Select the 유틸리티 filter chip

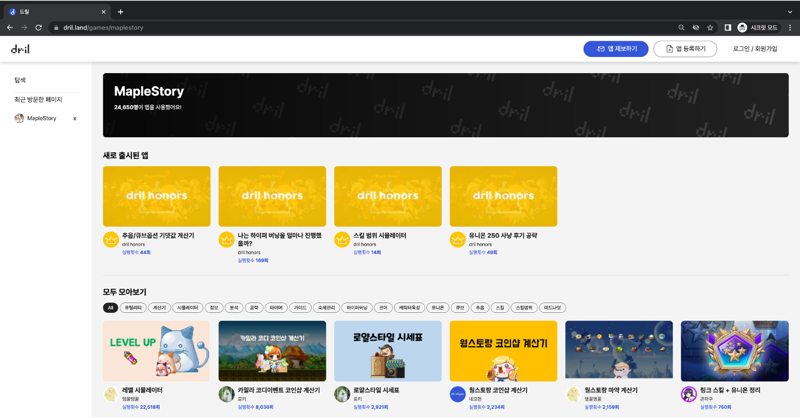[133, 308]
